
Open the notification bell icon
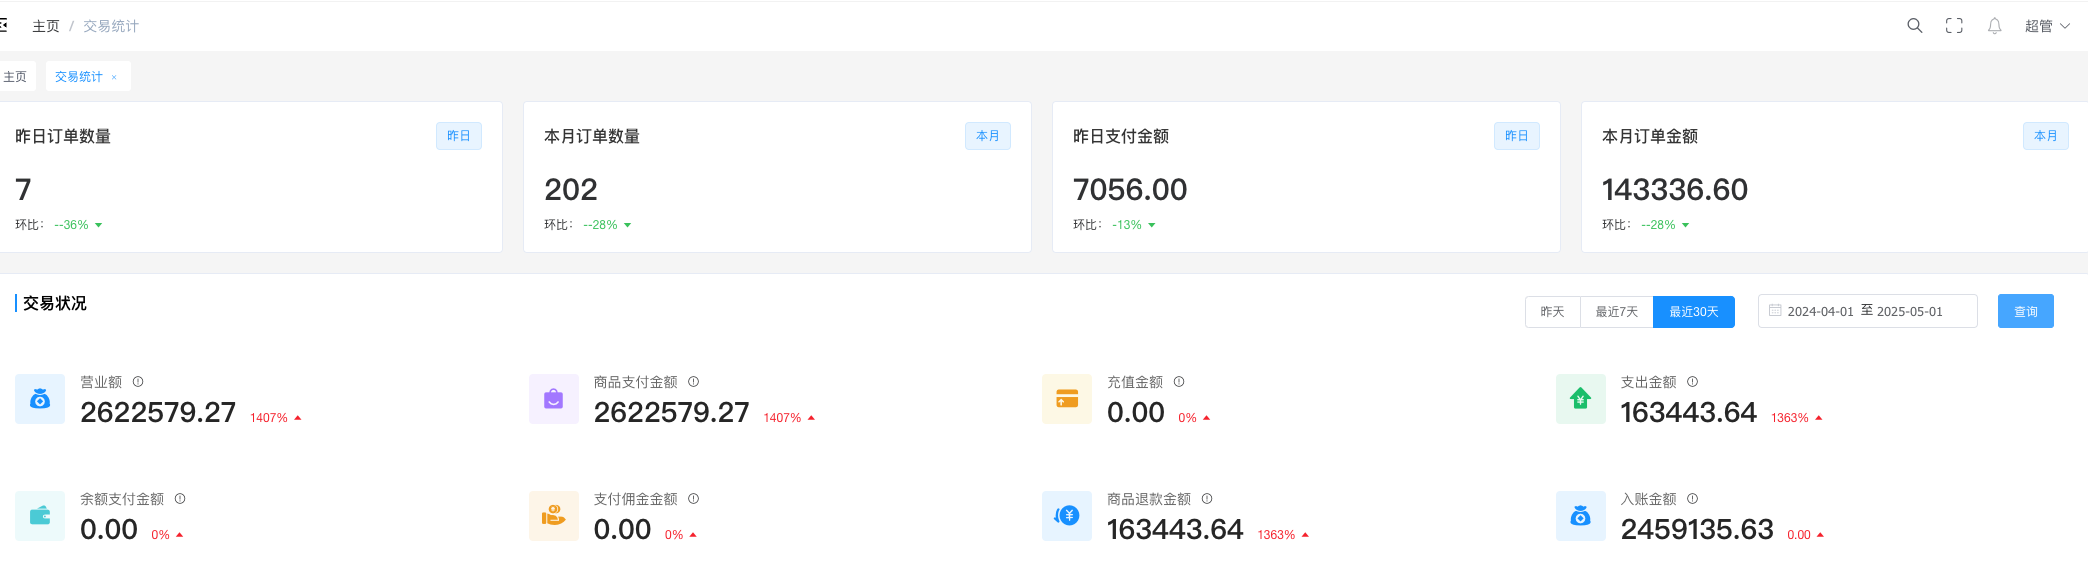(x=1994, y=25)
